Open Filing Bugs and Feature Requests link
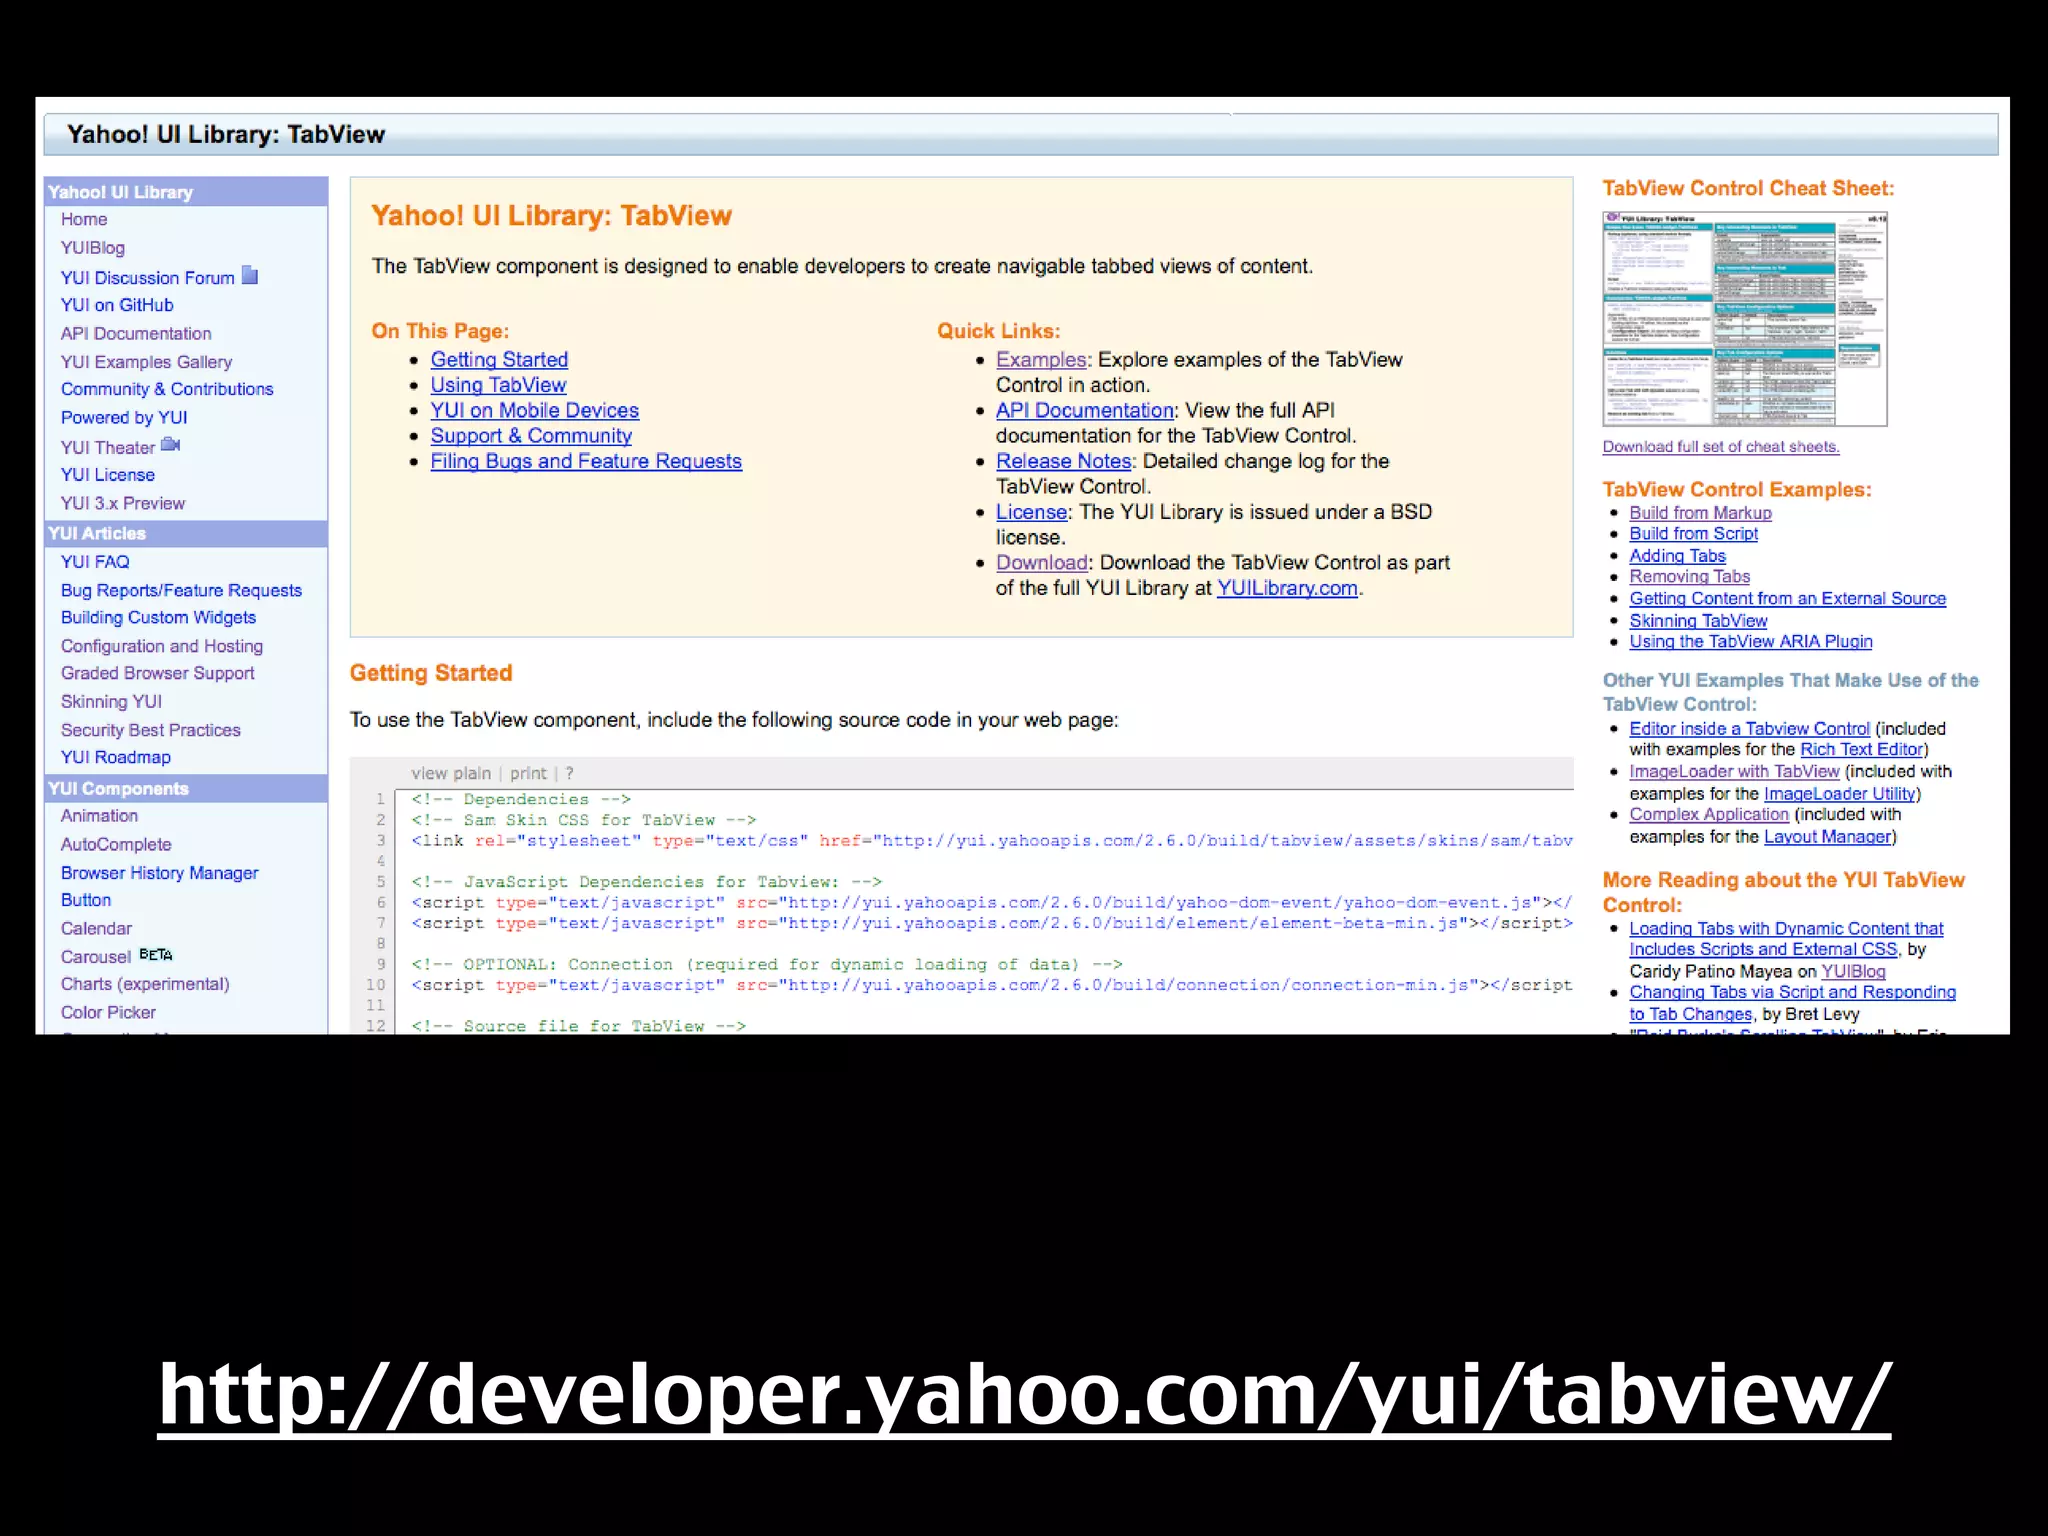The width and height of the screenshot is (2048, 1536). 586,461
